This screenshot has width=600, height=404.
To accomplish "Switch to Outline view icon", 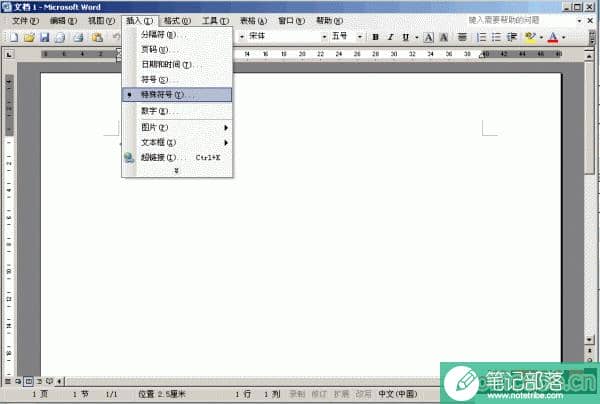I will (39, 381).
